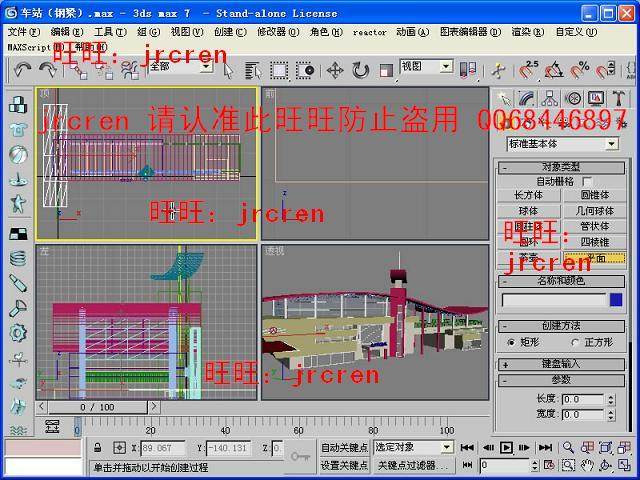Toggle spinner snap
640x480 pixels.
pos(605,70)
